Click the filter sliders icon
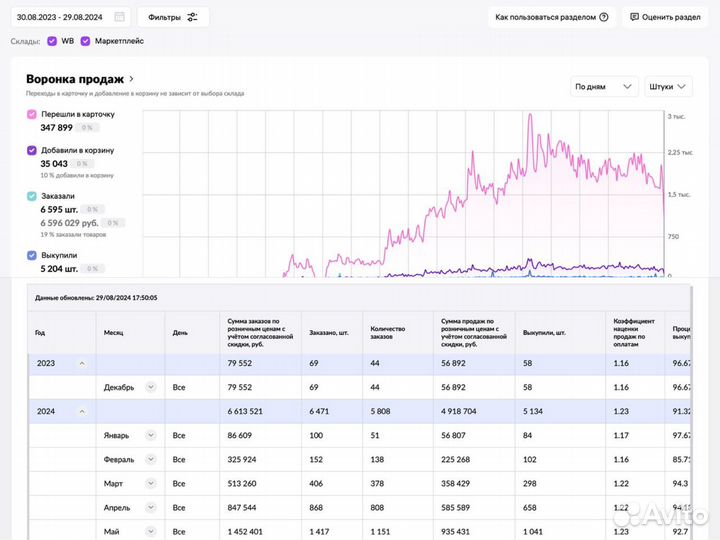720x540 pixels. click(x=192, y=17)
